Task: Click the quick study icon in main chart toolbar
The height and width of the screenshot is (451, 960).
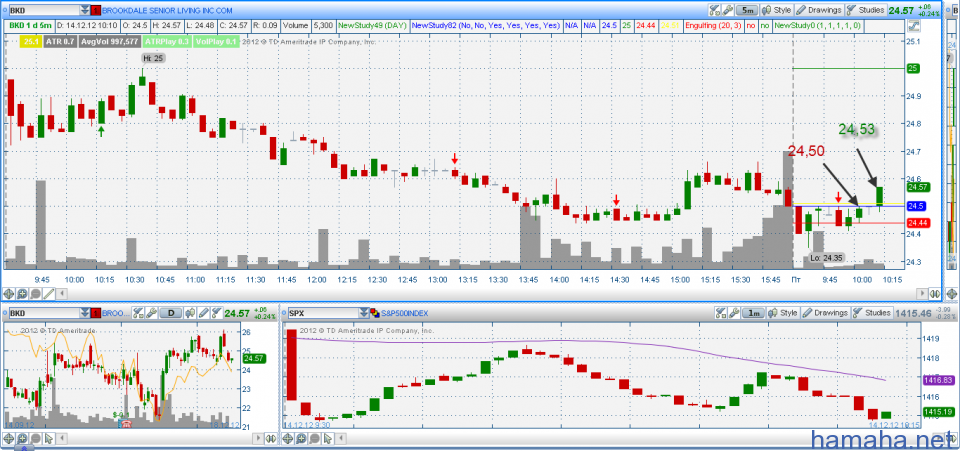Action: [714, 10]
